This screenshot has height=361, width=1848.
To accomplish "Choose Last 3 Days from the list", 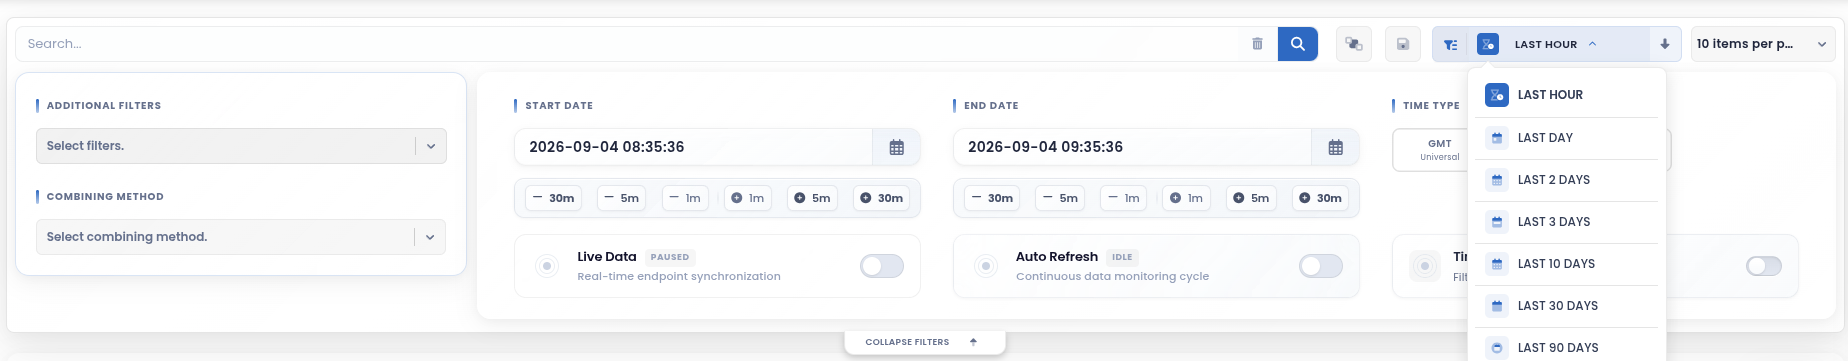I will [1566, 222].
